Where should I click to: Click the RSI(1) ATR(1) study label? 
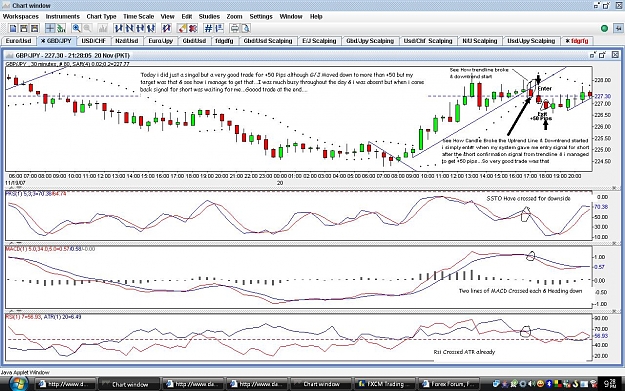[44, 317]
